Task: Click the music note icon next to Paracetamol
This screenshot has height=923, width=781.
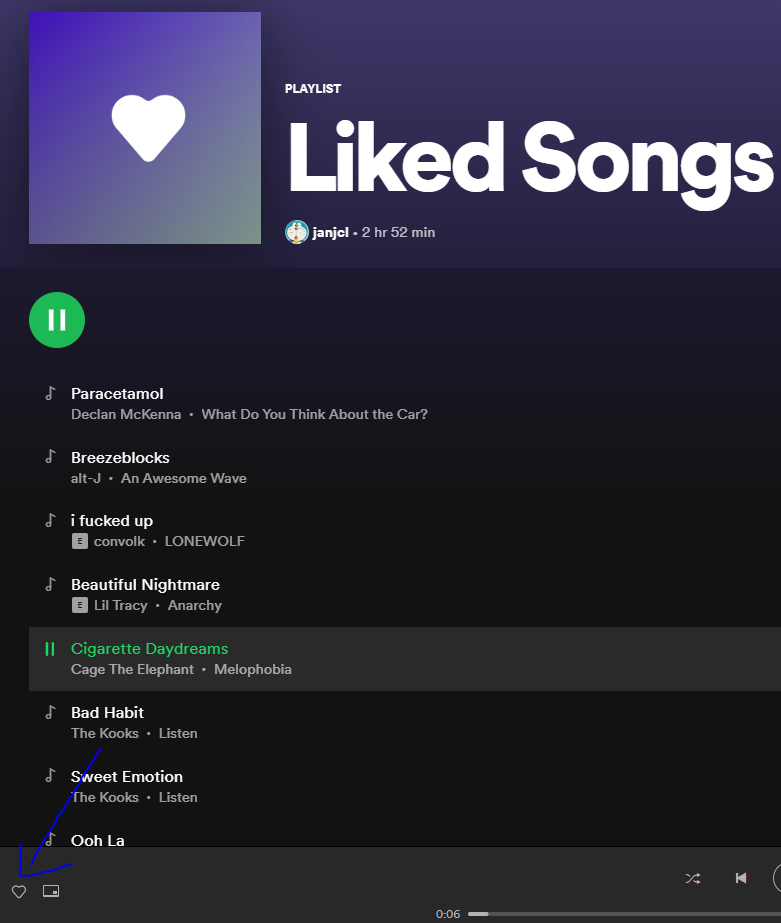Action: click(51, 393)
